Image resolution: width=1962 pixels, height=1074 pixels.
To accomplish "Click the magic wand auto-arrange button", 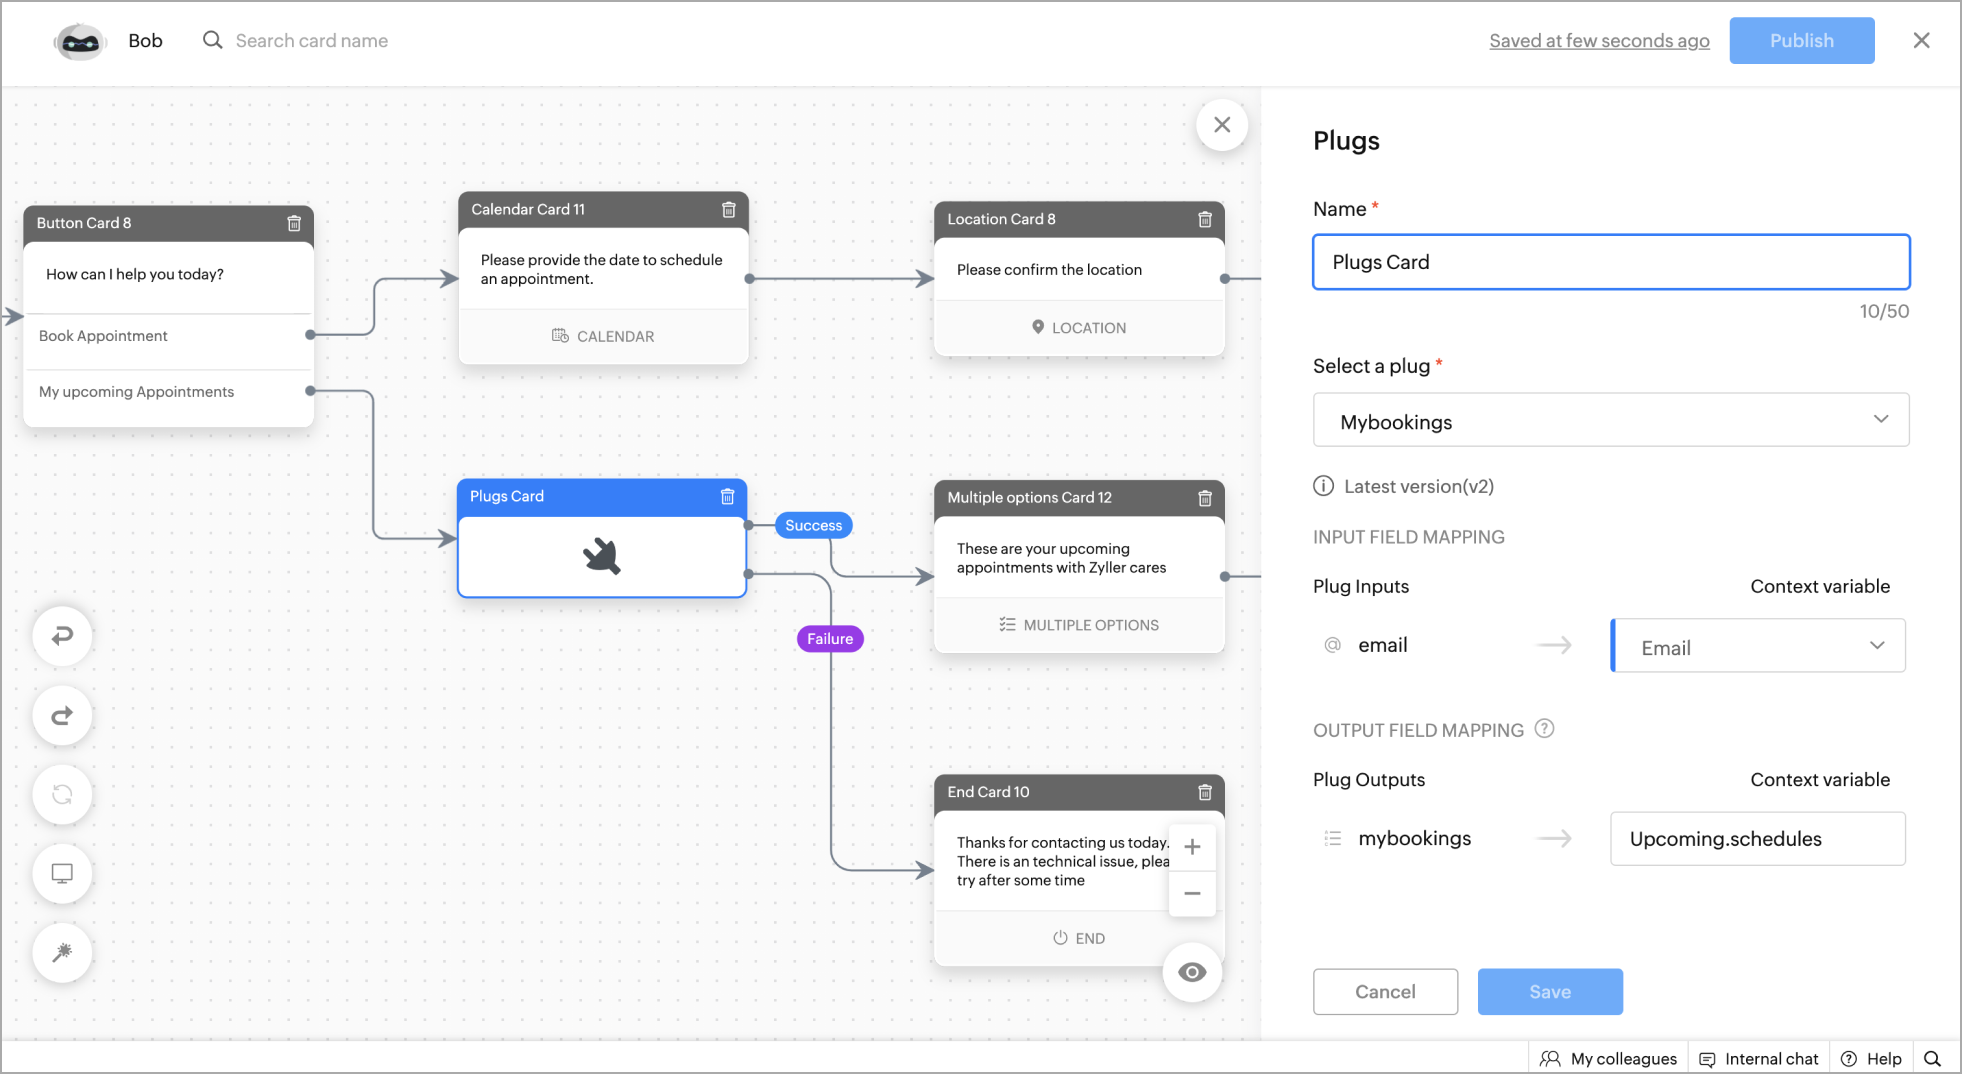I will point(62,952).
